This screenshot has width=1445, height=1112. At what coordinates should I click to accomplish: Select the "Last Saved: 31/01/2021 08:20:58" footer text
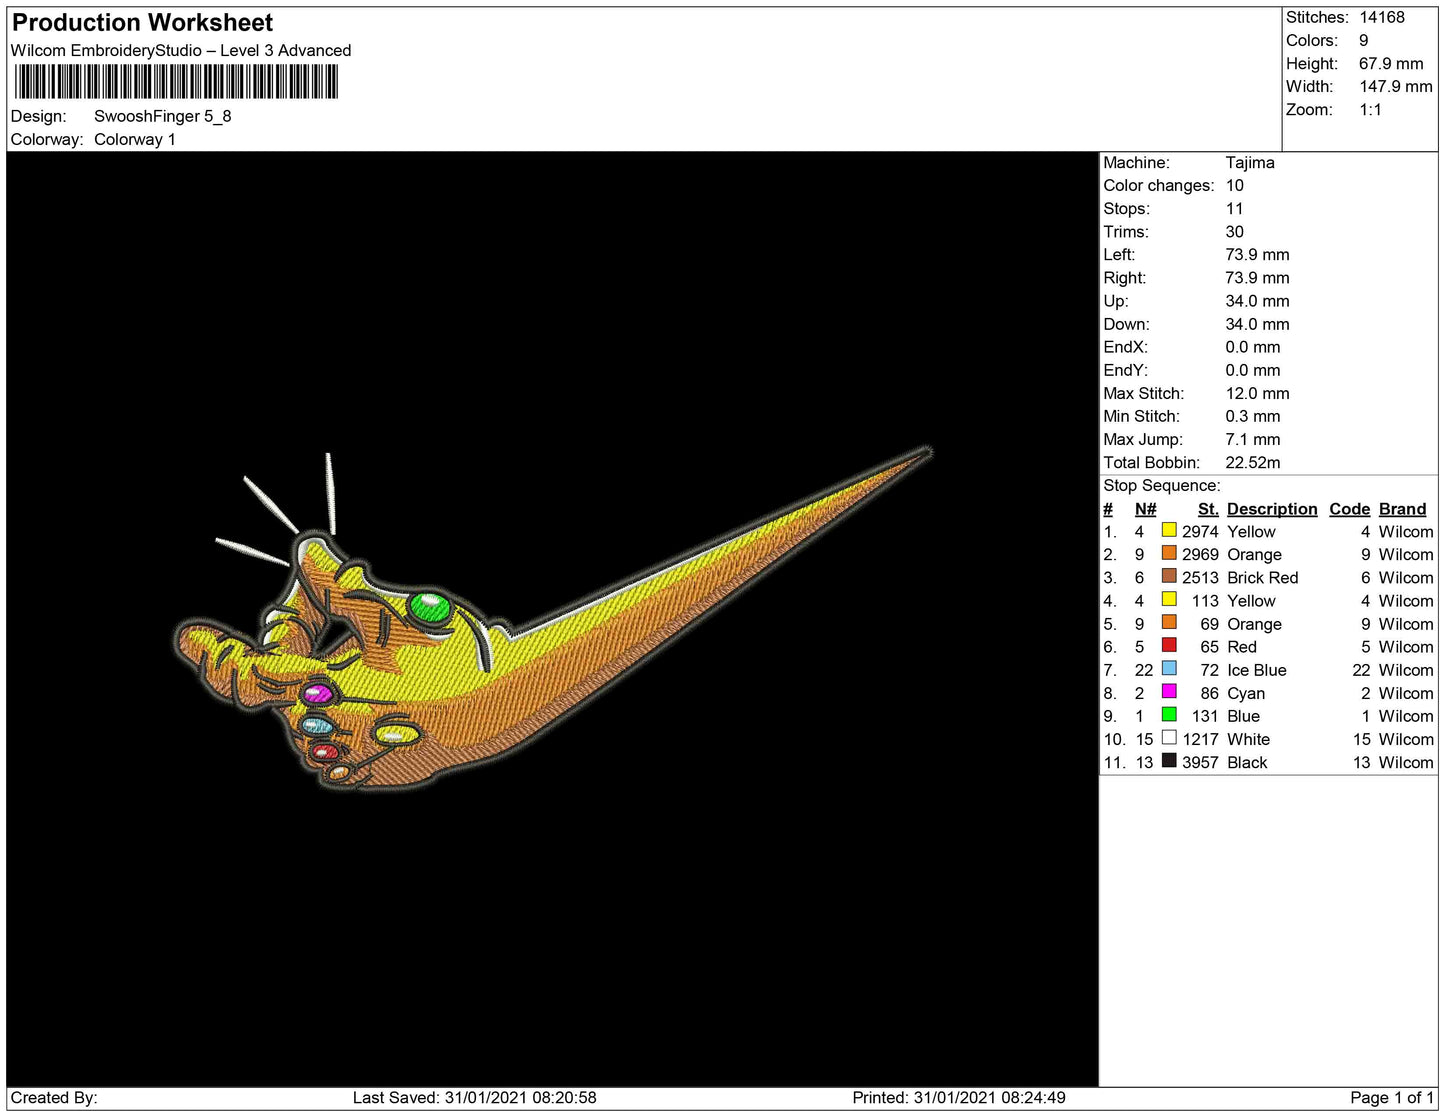pos(475,1097)
